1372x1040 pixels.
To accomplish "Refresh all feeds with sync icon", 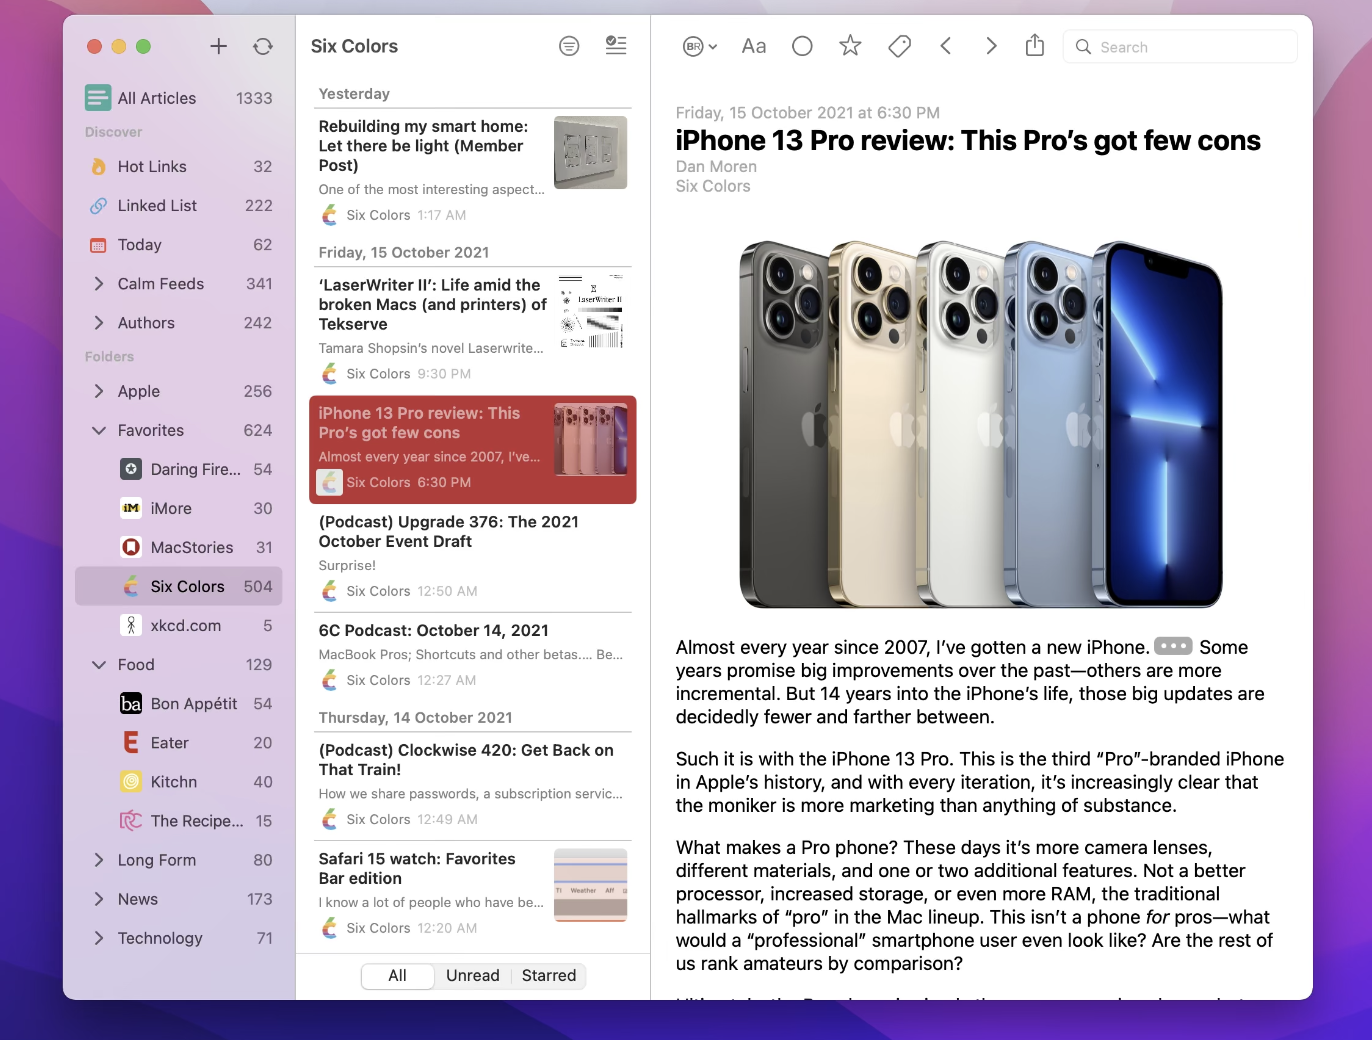I will 263,46.
